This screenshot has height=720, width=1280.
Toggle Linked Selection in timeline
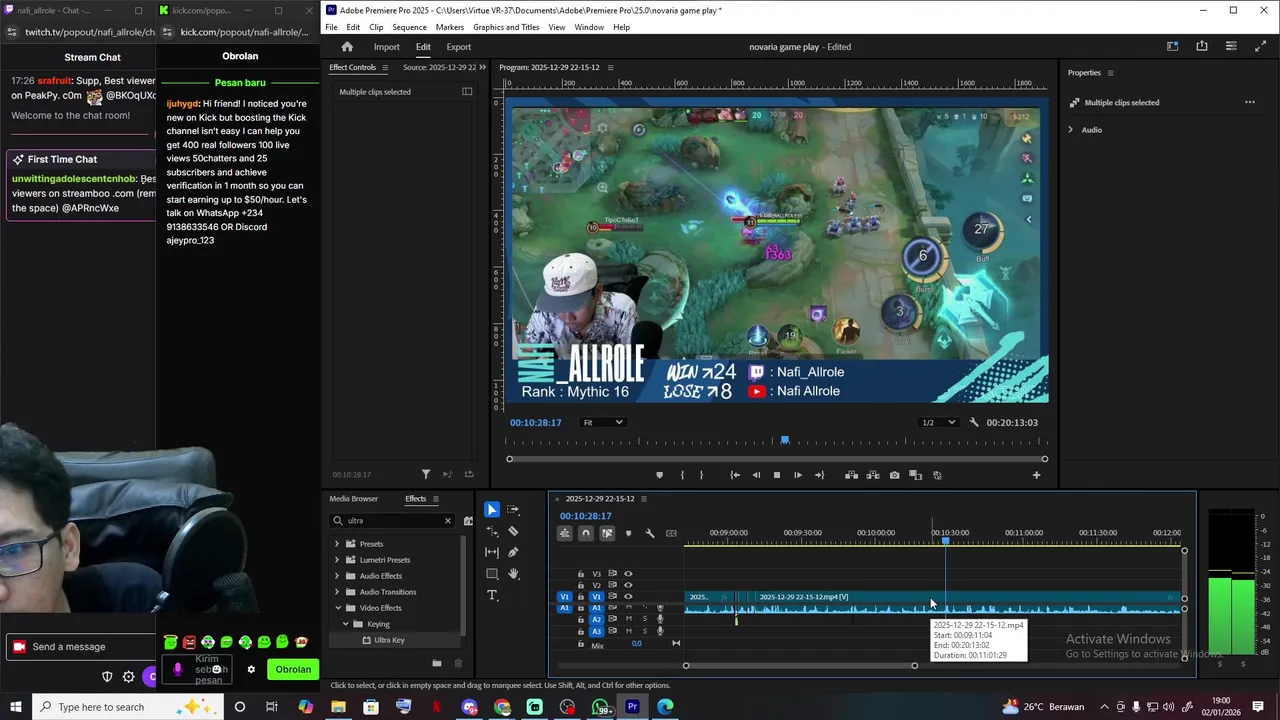coord(607,533)
